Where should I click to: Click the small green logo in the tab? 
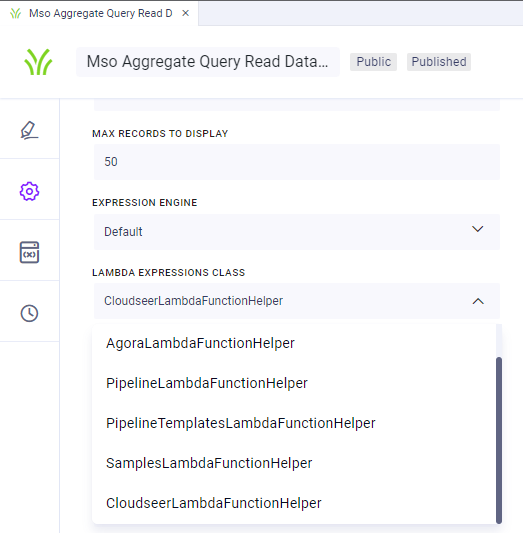(x=15, y=13)
